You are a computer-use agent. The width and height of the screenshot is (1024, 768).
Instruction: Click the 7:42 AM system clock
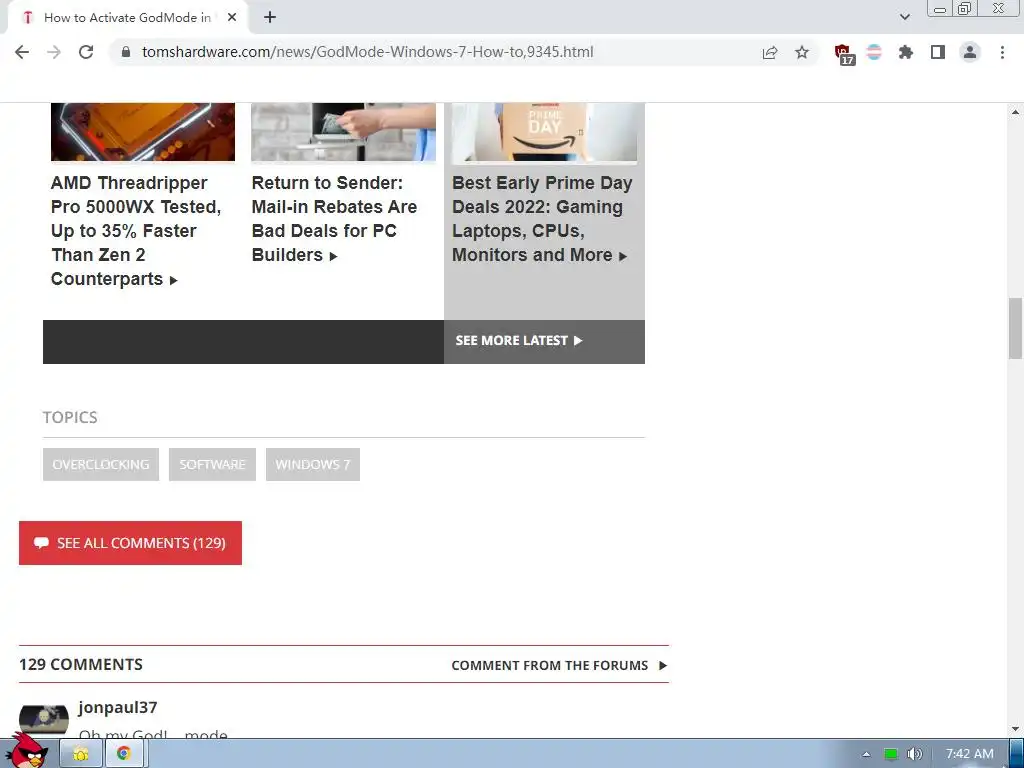970,754
